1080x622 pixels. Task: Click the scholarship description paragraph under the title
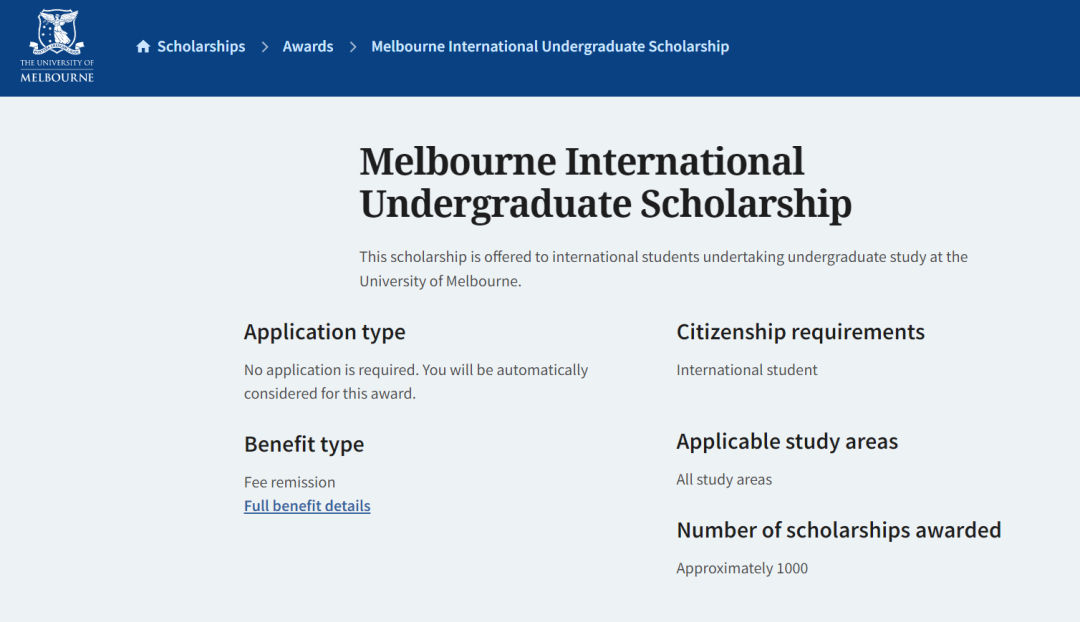pyautogui.click(x=663, y=268)
